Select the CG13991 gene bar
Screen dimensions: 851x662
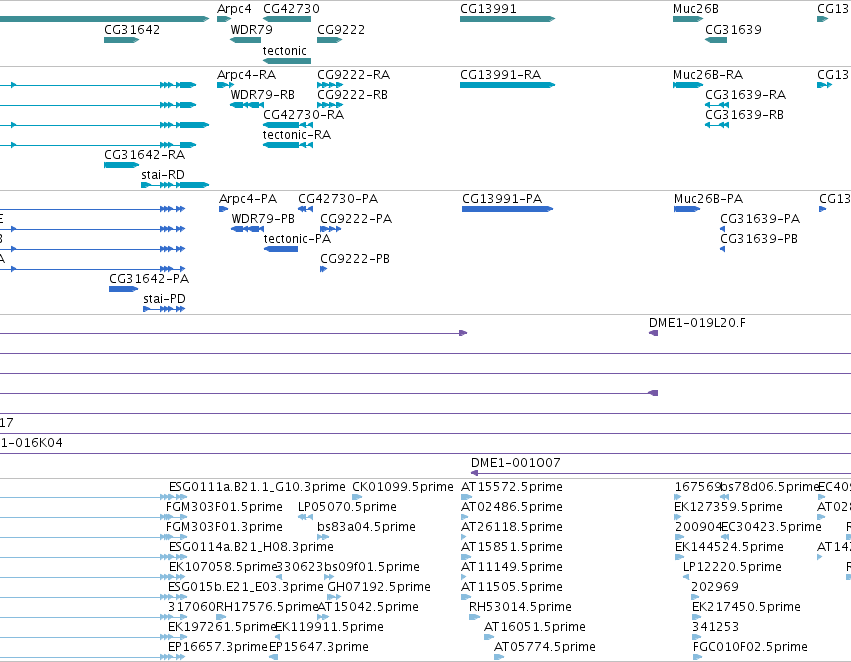point(507,20)
